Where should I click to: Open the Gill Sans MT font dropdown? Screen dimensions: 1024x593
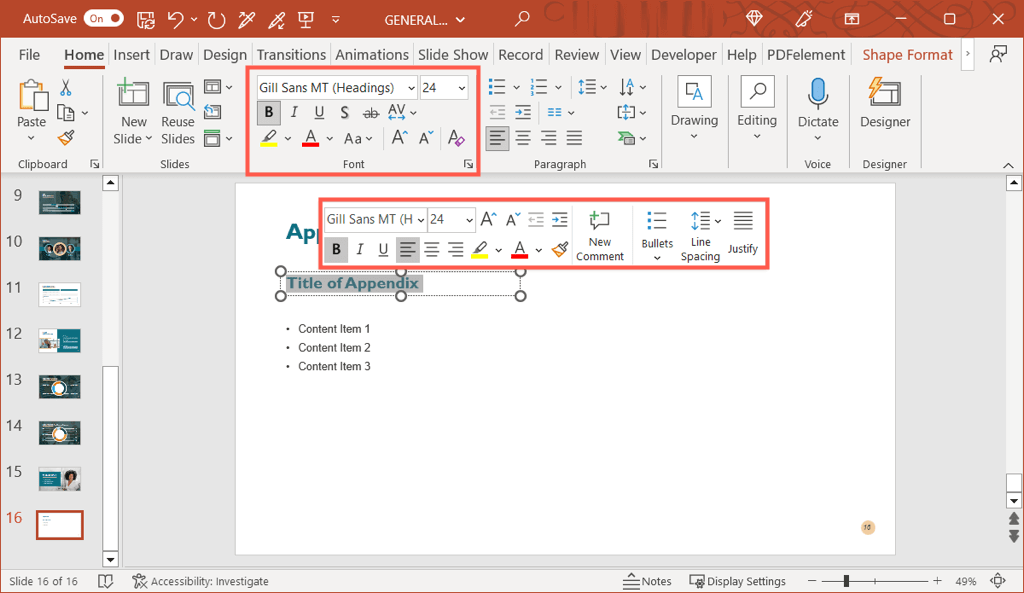413,87
